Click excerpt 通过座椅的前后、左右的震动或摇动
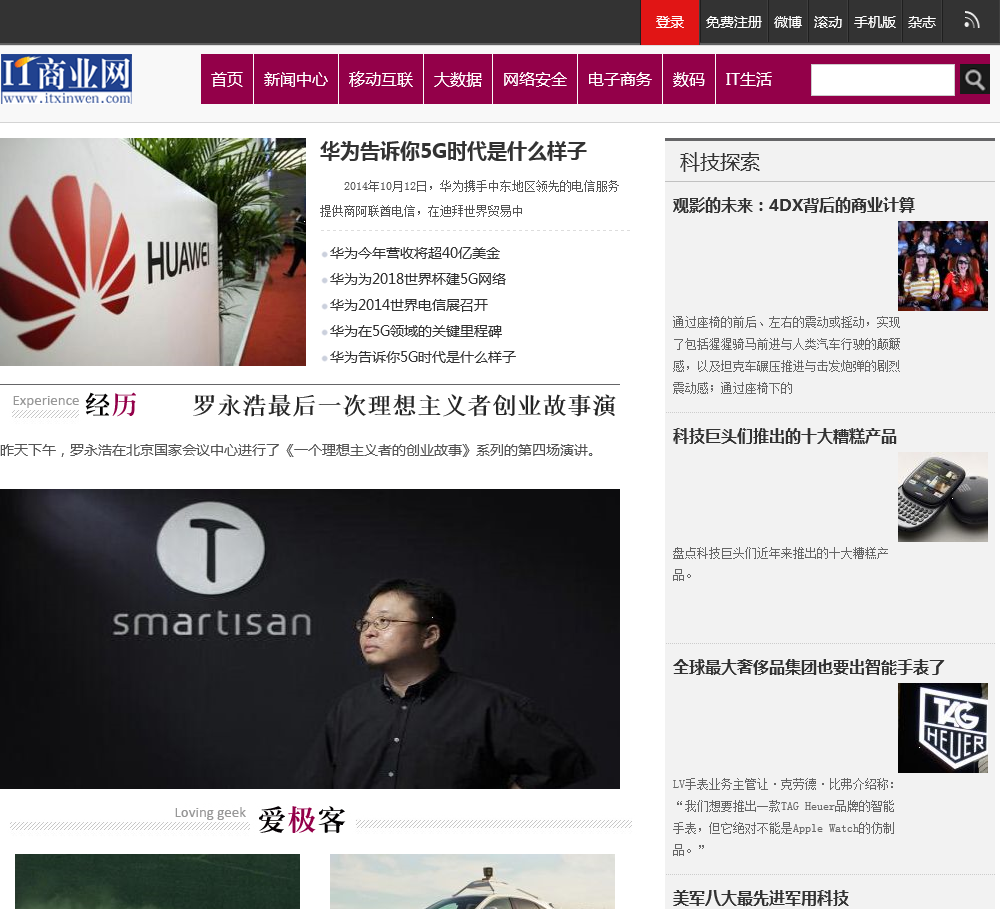This screenshot has height=909, width=1000. pos(786,355)
